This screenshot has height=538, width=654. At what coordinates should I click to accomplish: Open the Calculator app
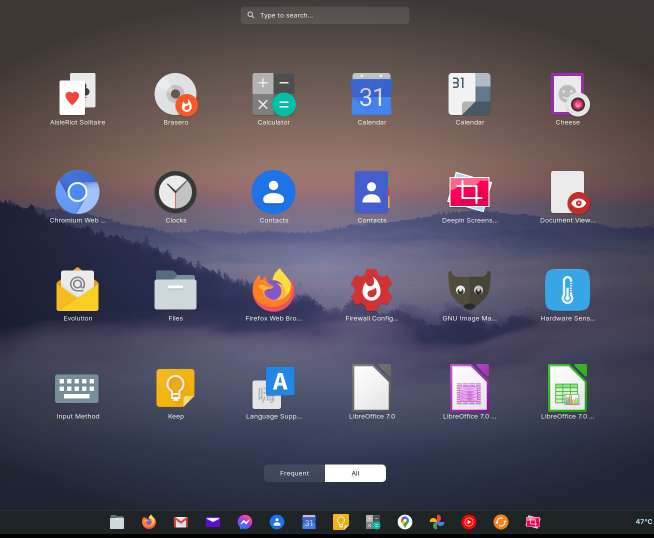tap(273, 95)
